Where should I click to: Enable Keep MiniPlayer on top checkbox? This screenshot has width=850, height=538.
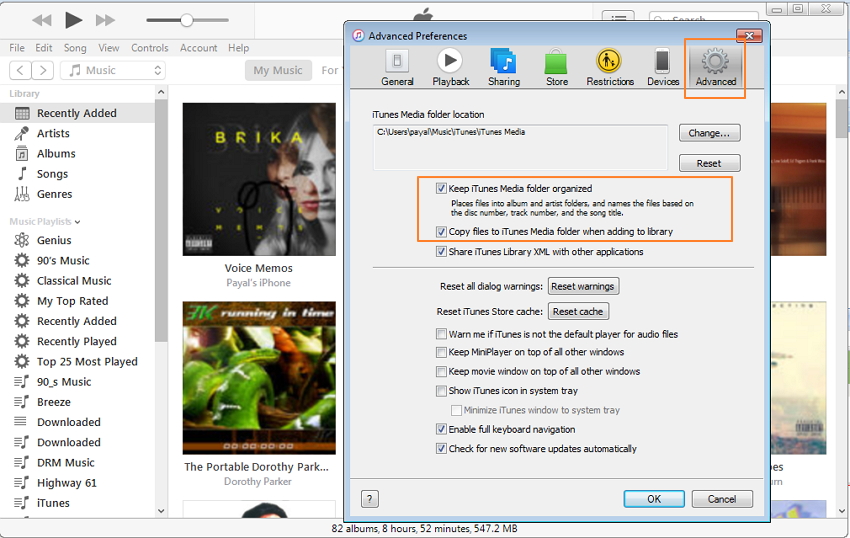[441, 353]
